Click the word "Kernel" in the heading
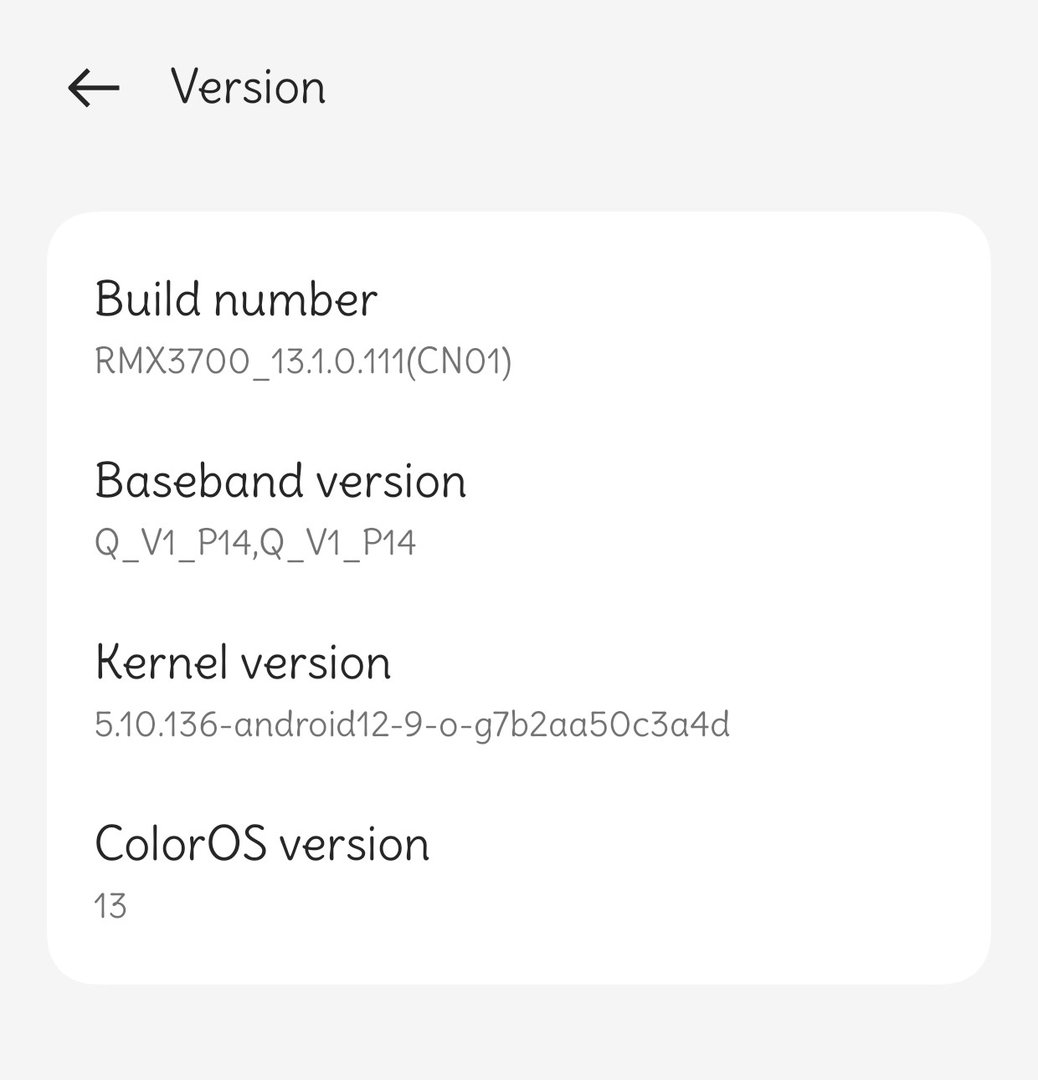This screenshot has width=1038, height=1080. coord(153,662)
